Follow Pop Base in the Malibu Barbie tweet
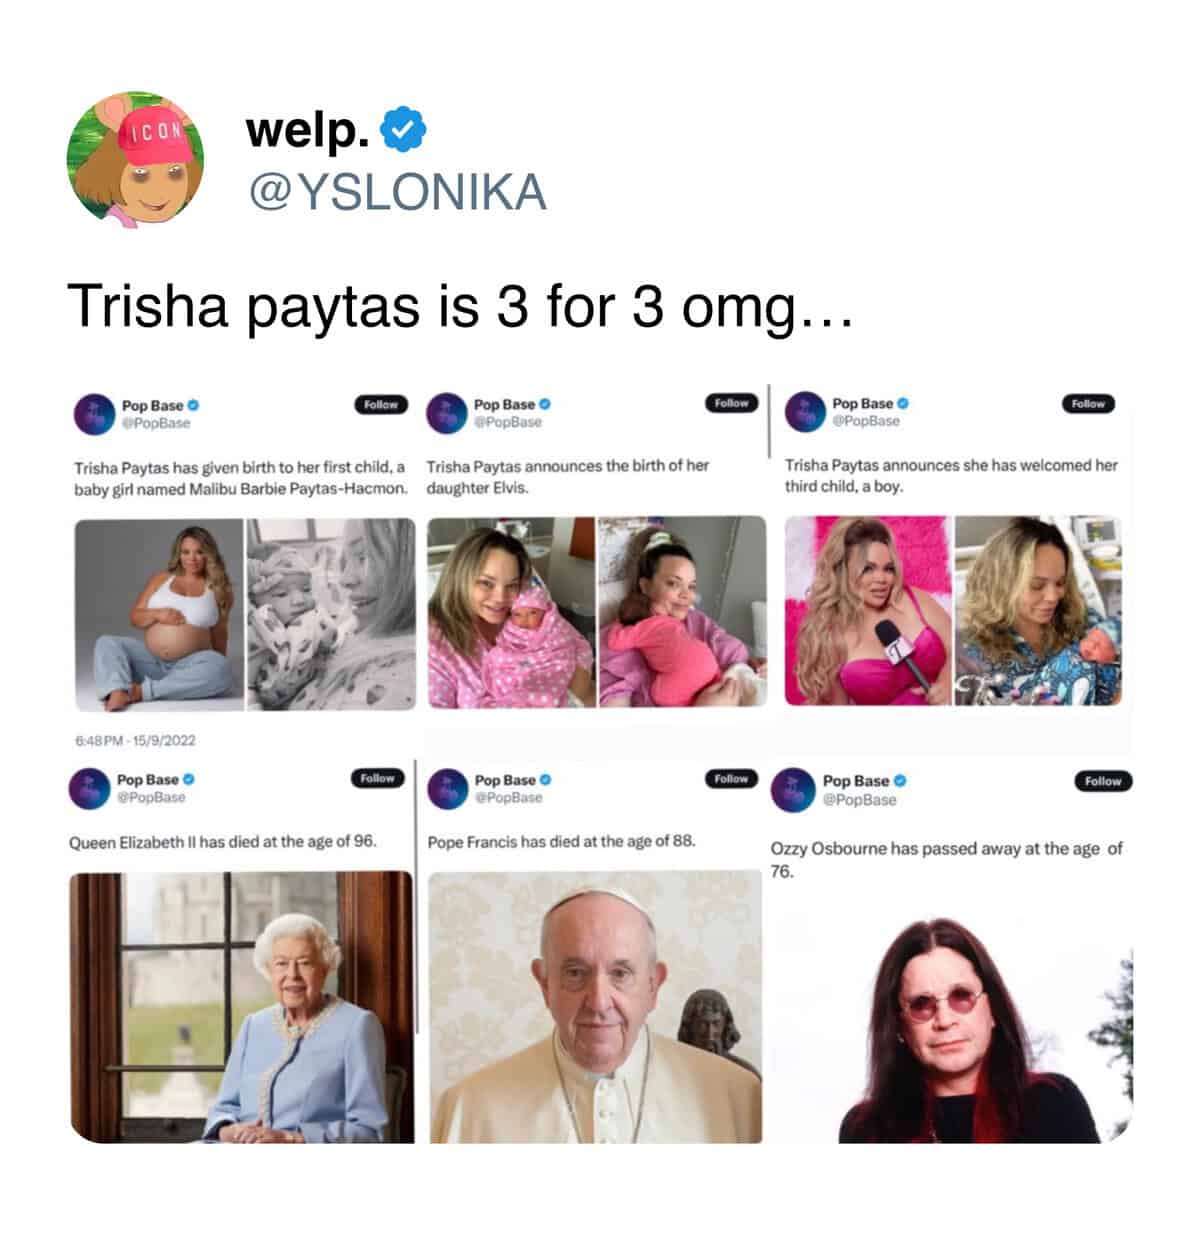Screen dimensions: 1200x1235 381,405
